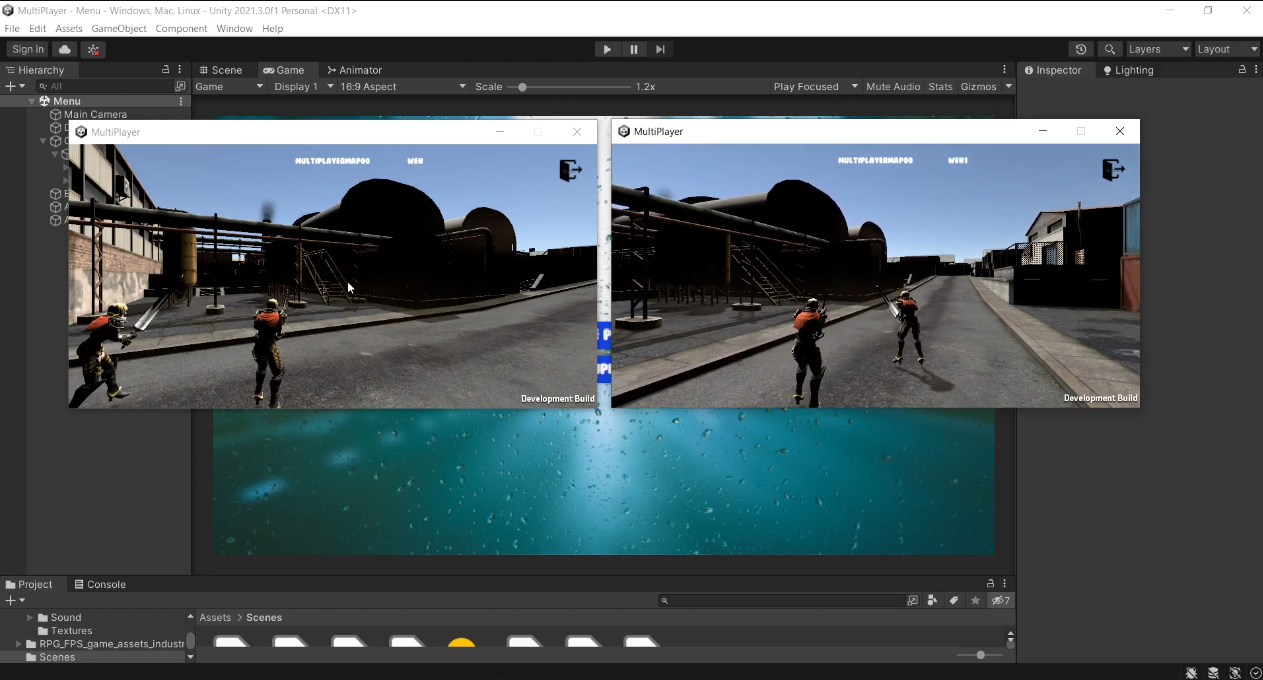Toggle the Inspector panel lock icon
1263x680 pixels.
(1242, 70)
